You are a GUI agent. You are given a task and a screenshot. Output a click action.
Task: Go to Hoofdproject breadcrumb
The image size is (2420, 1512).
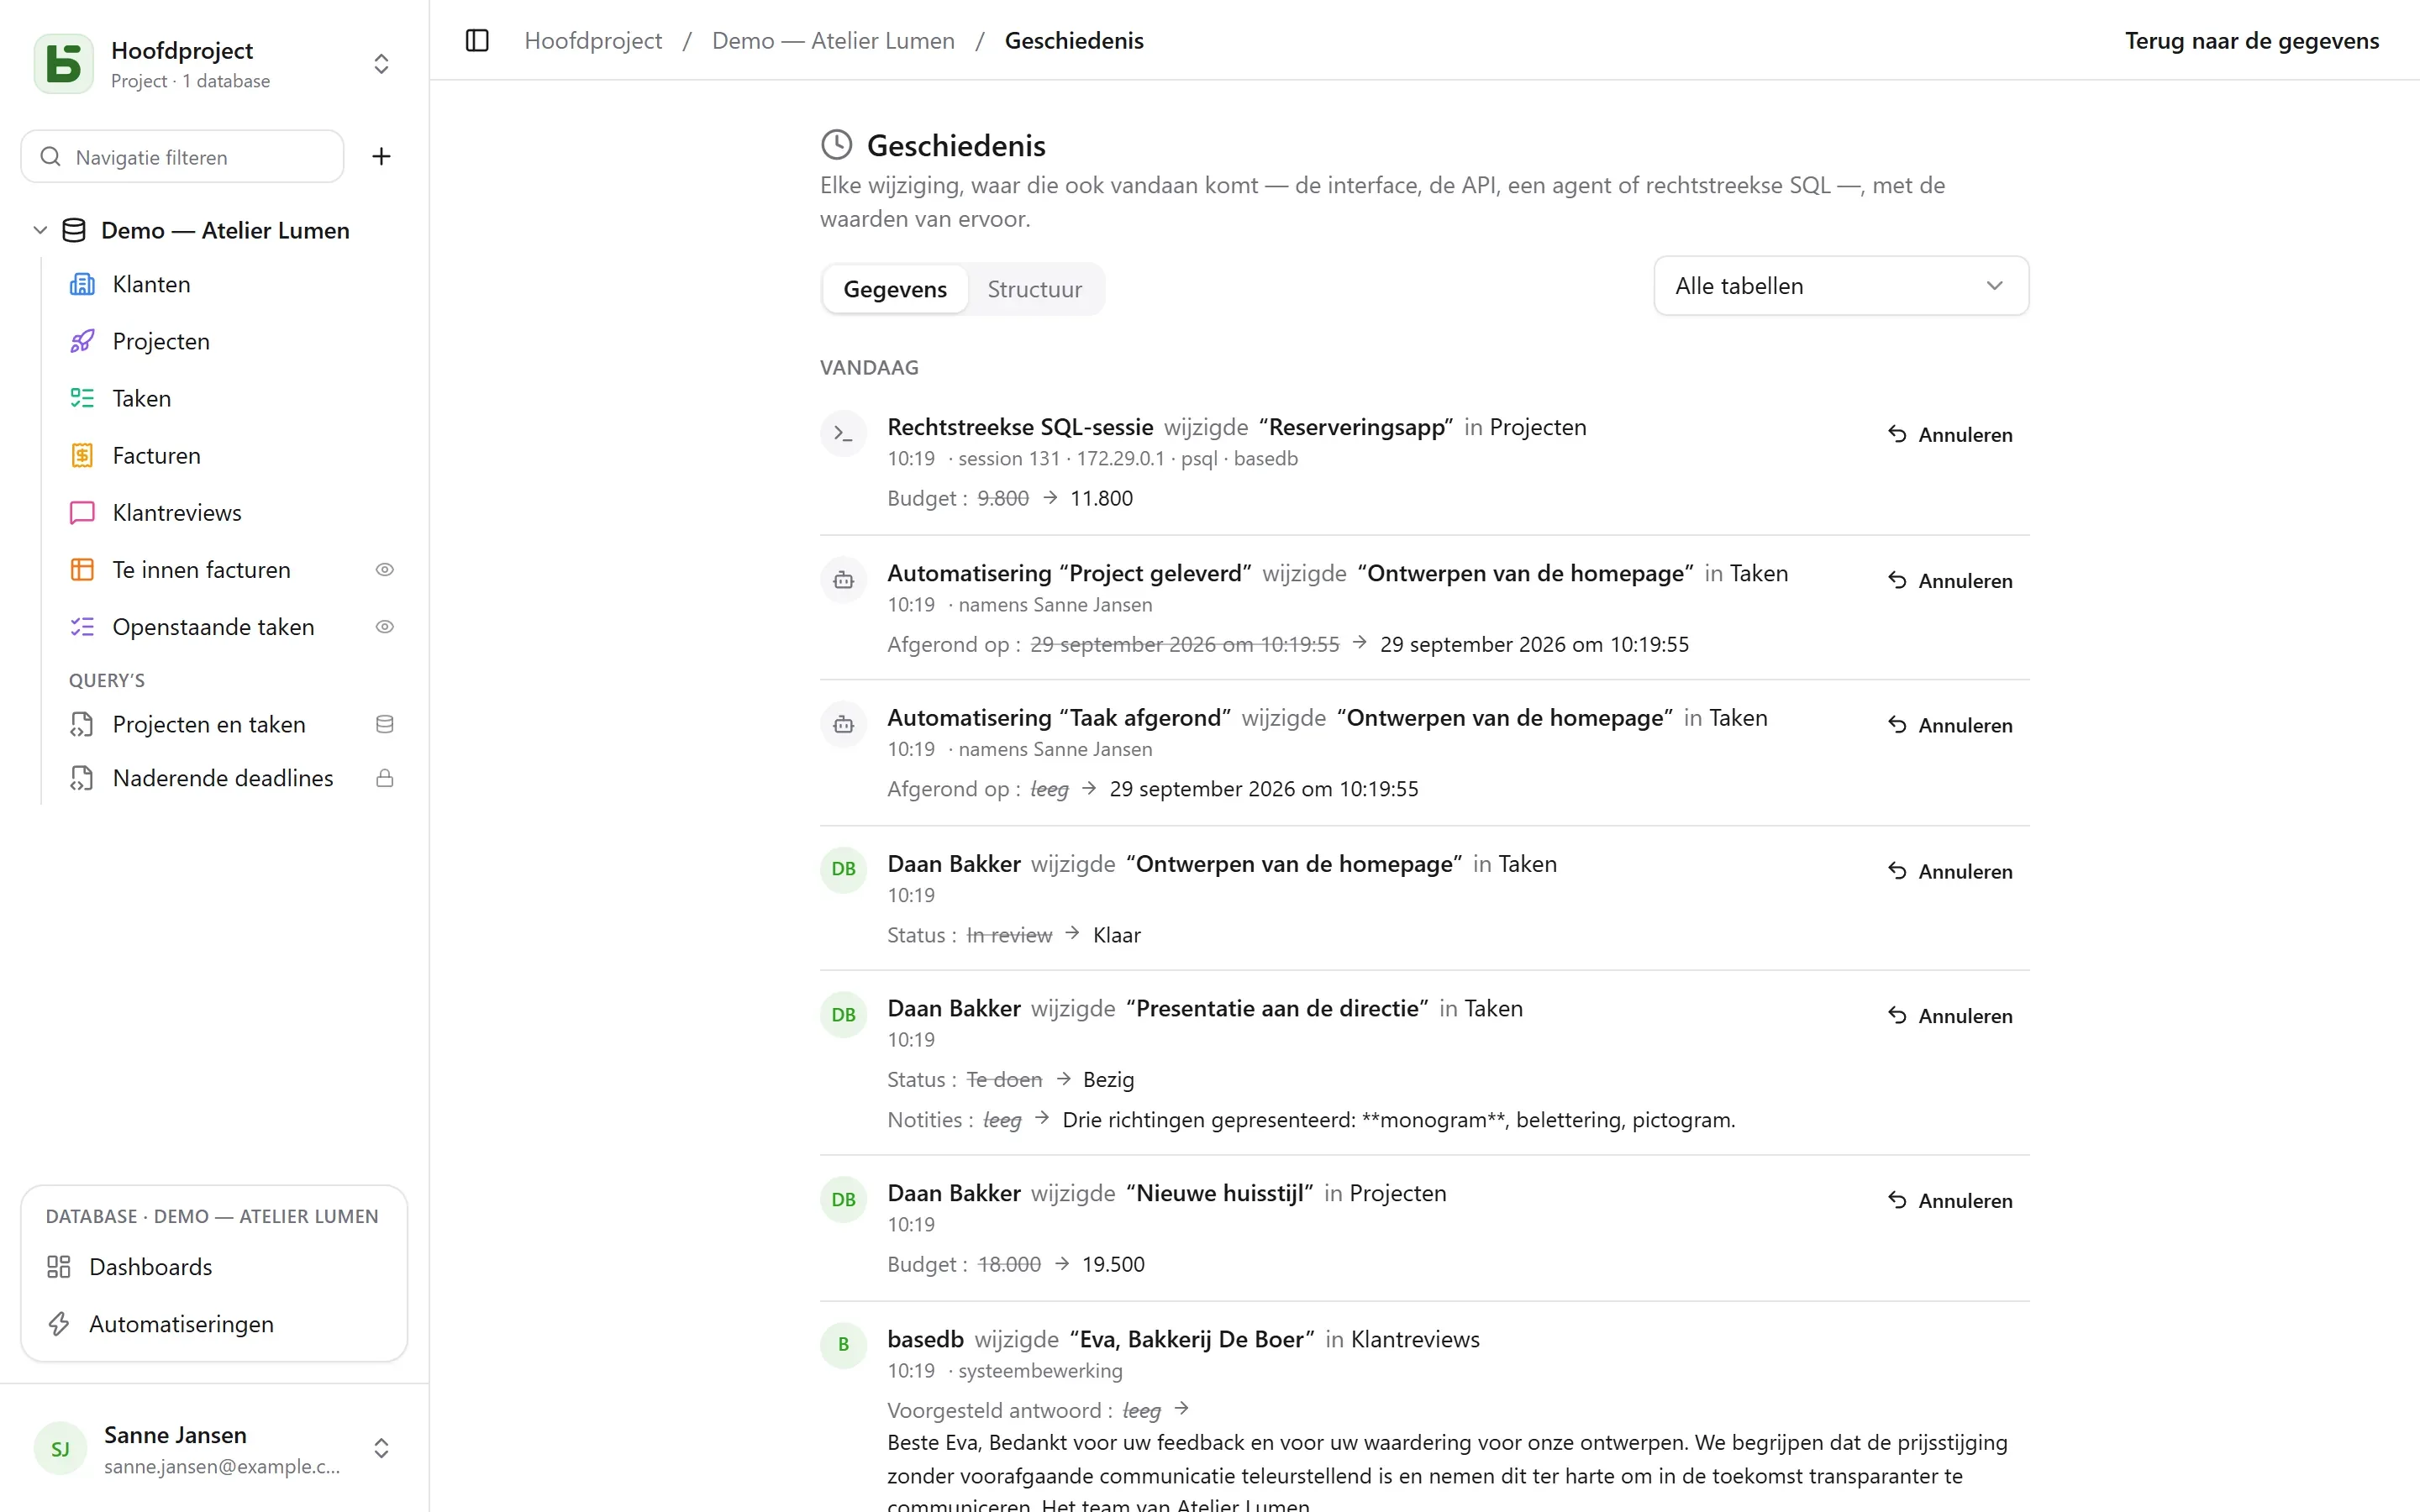593,40
